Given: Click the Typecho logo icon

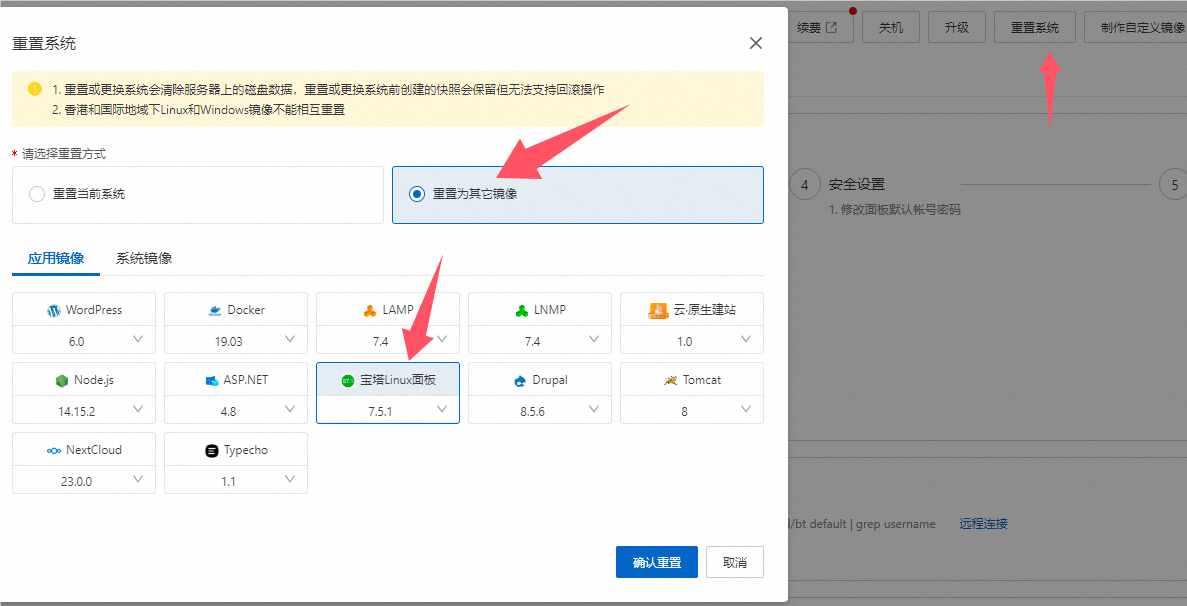Looking at the screenshot, I should [x=211, y=451].
